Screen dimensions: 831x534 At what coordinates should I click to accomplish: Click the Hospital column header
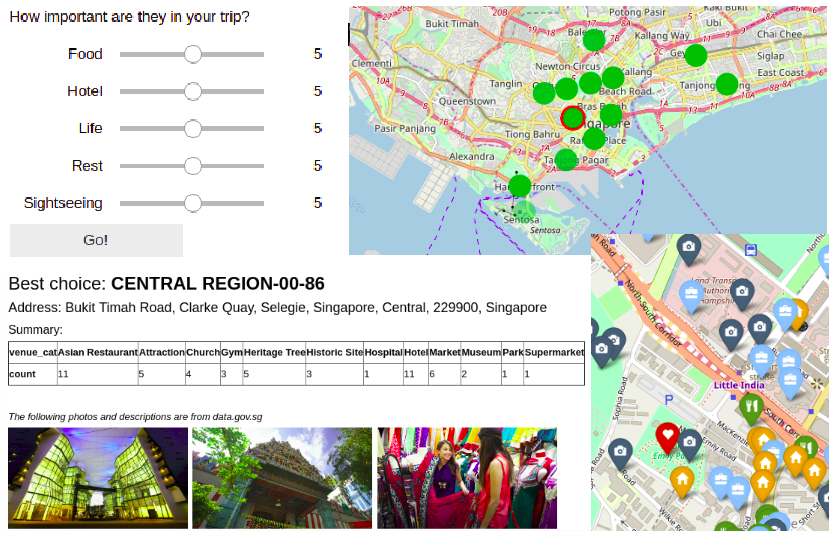click(383, 352)
